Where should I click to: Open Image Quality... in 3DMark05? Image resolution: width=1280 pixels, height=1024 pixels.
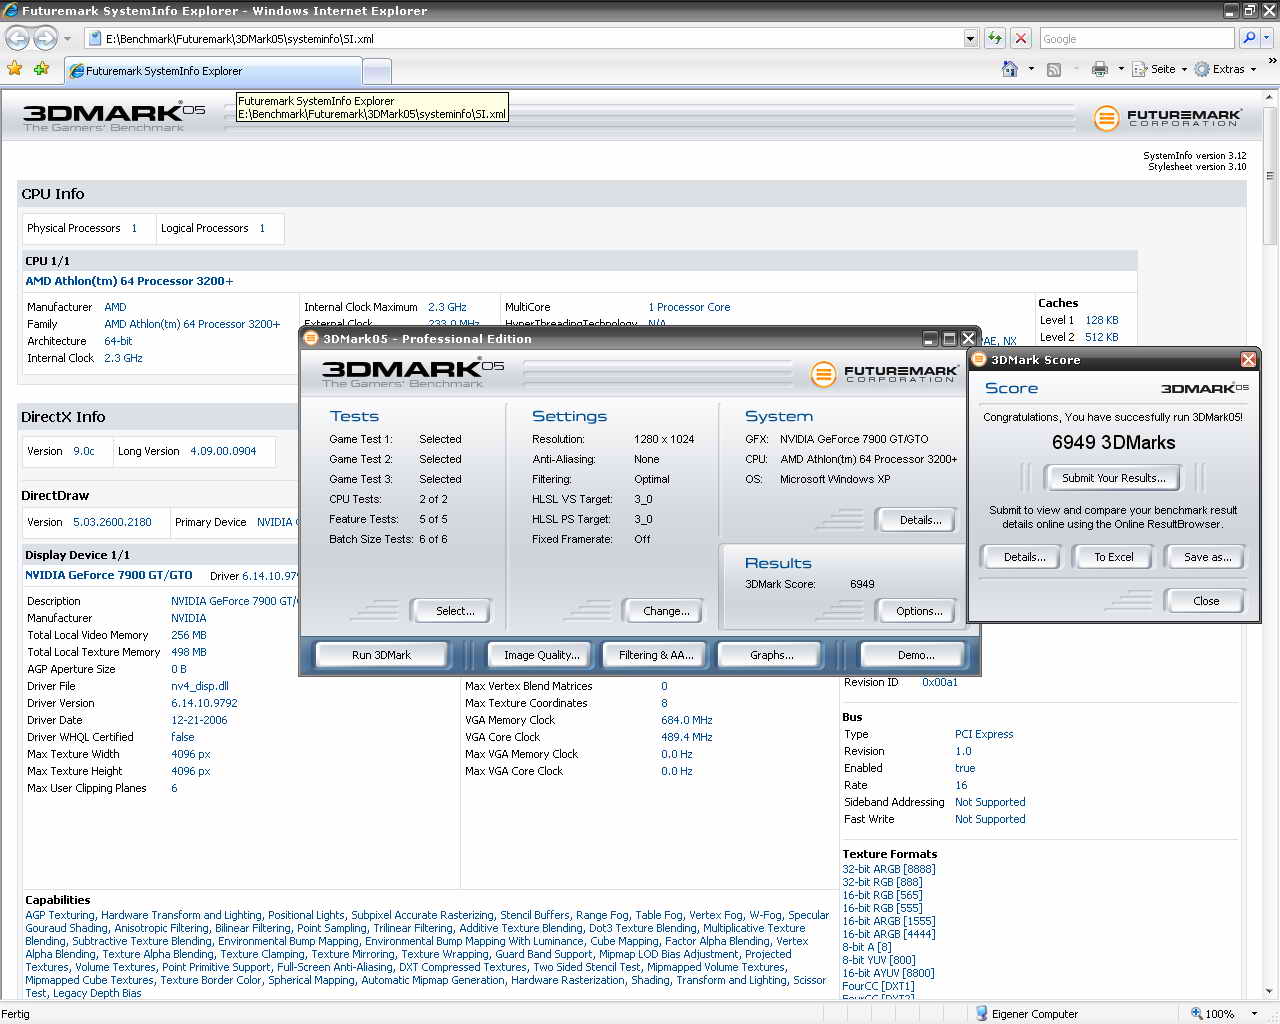click(541, 655)
